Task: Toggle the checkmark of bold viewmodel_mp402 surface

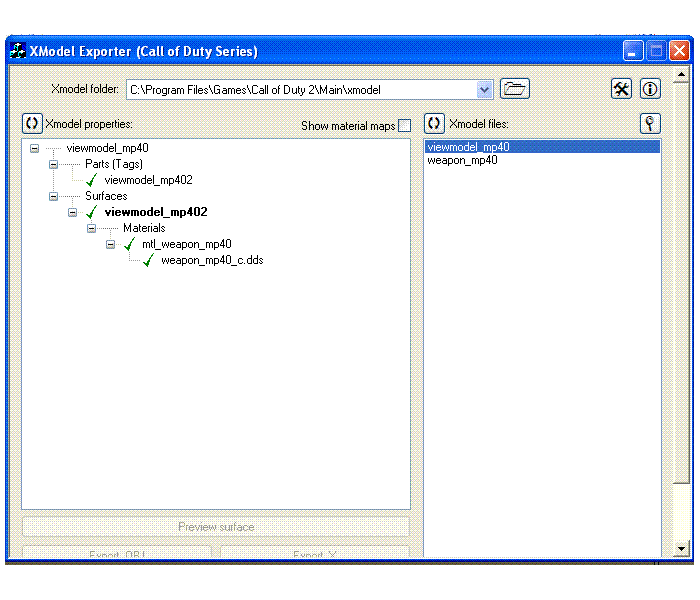Action: tap(92, 212)
